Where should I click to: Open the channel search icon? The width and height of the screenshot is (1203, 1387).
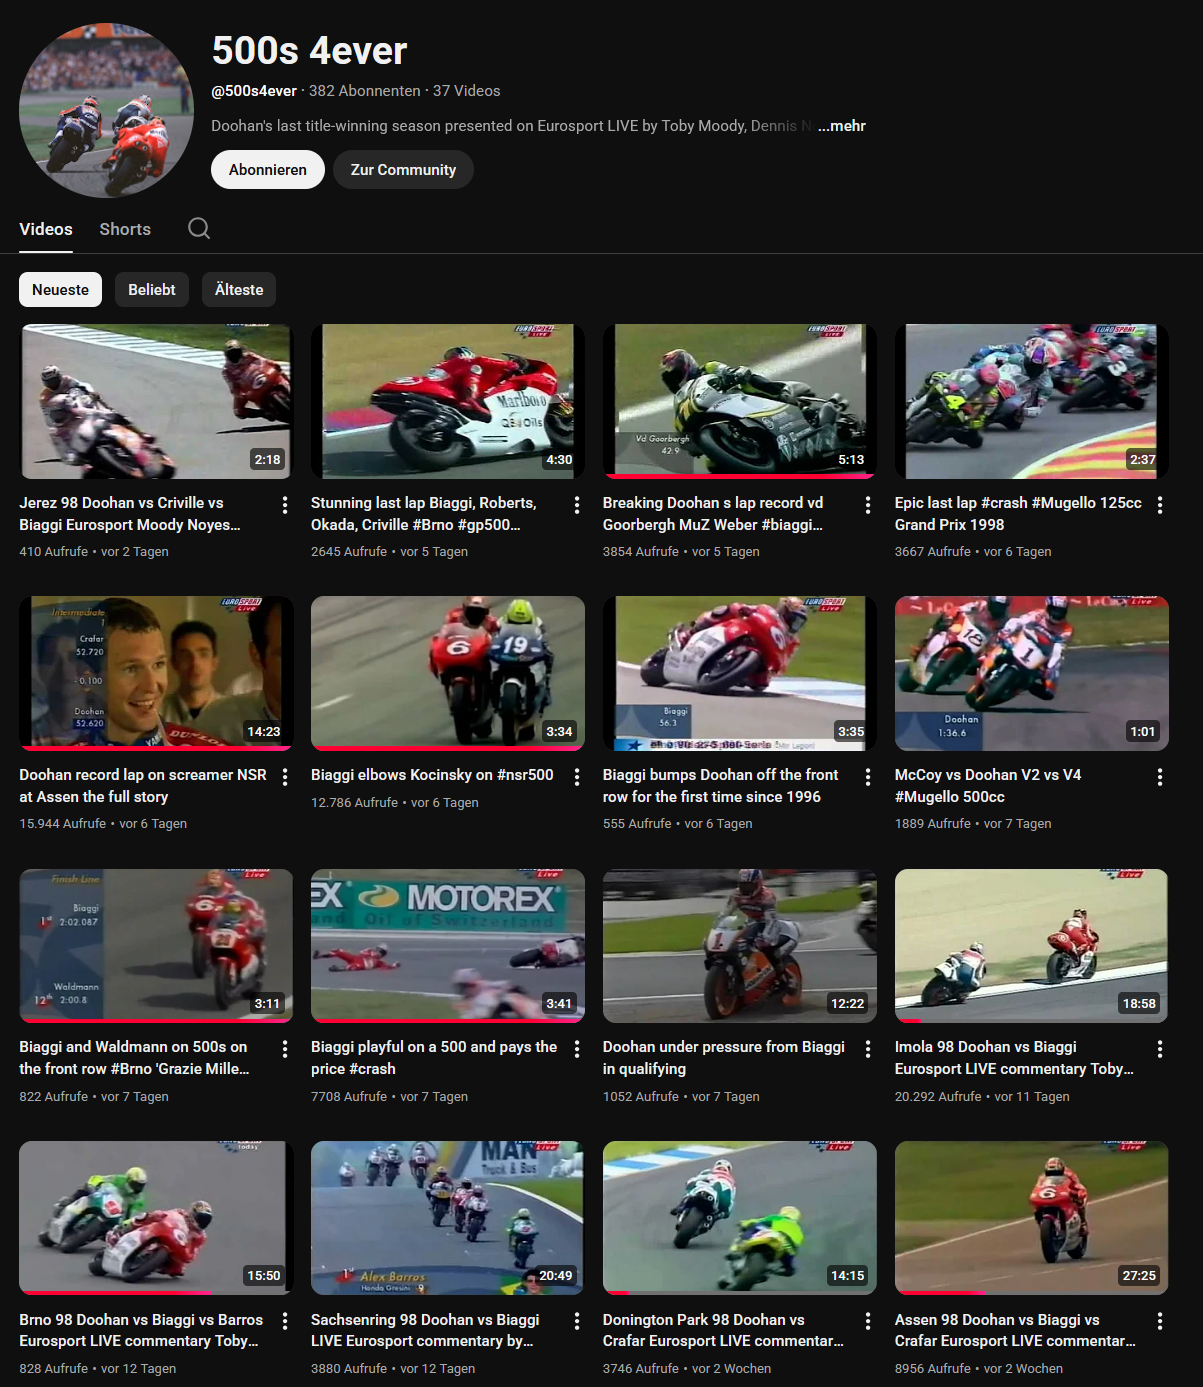click(x=199, y=229)
